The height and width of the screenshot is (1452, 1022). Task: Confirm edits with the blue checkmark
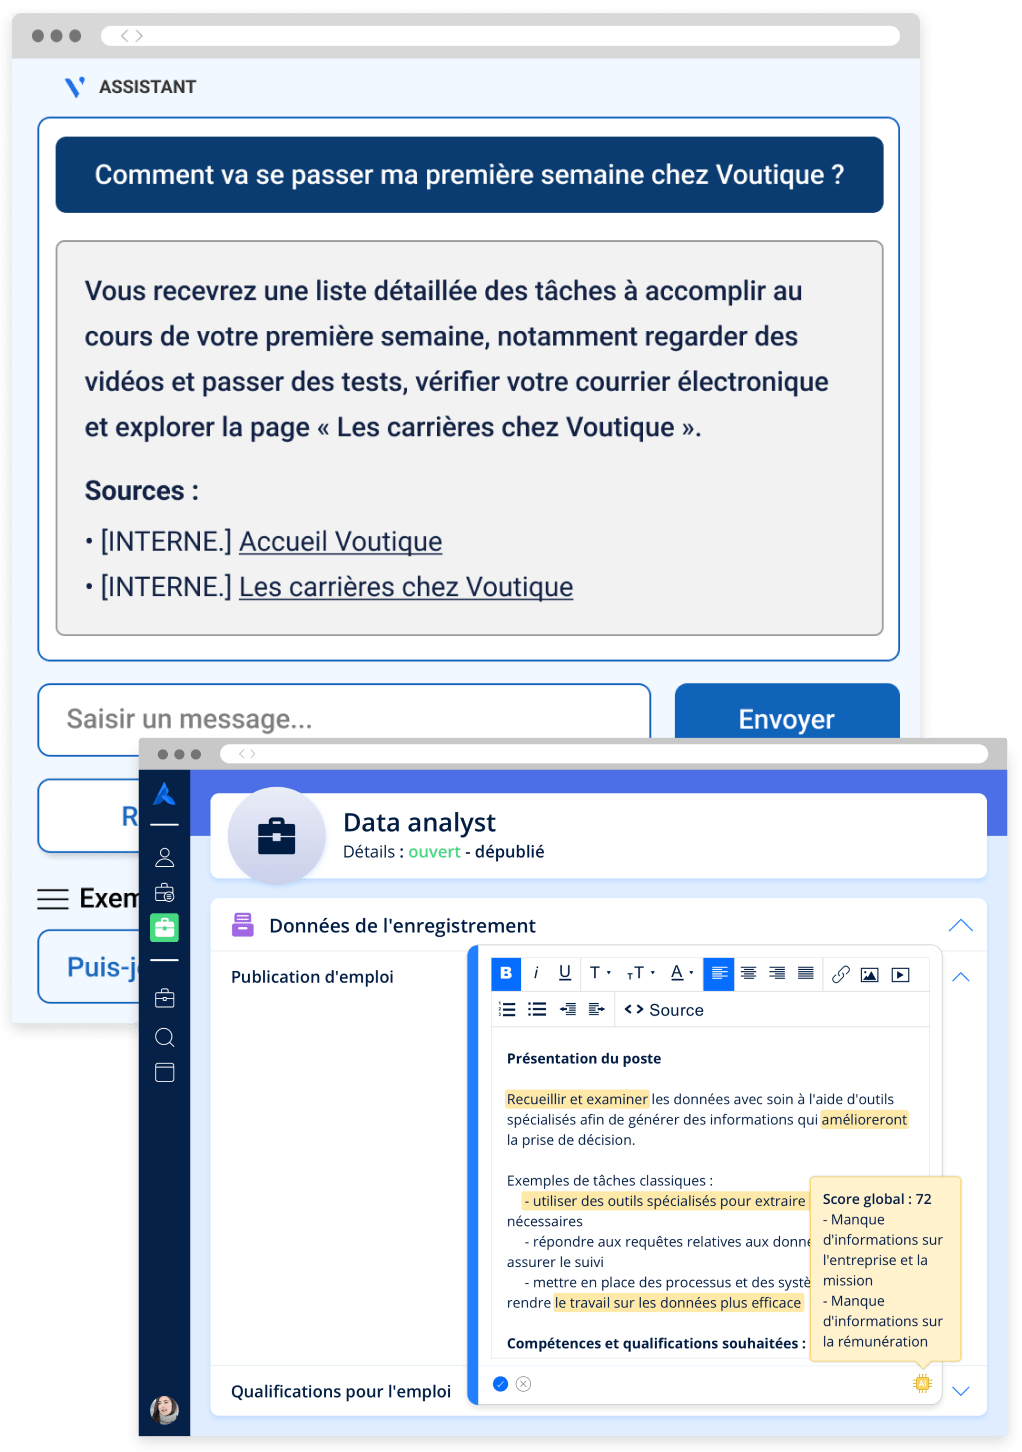500,1384
